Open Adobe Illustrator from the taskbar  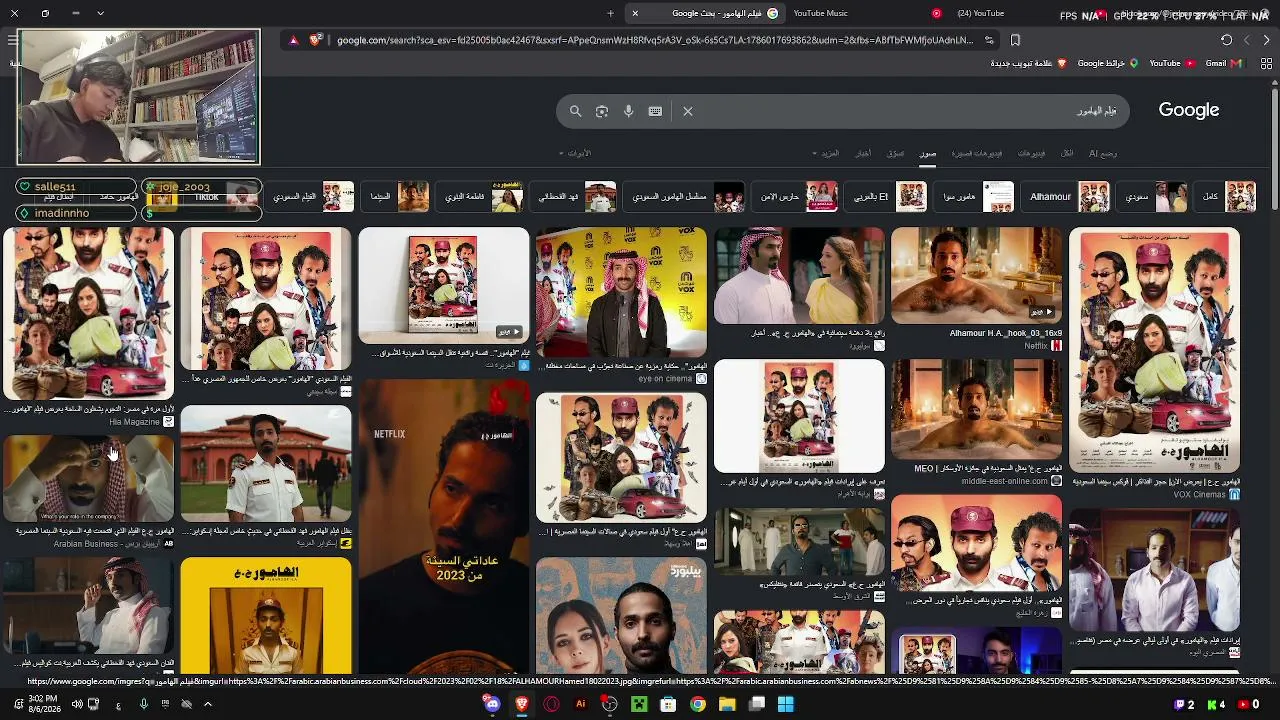(x=580, y=704)
